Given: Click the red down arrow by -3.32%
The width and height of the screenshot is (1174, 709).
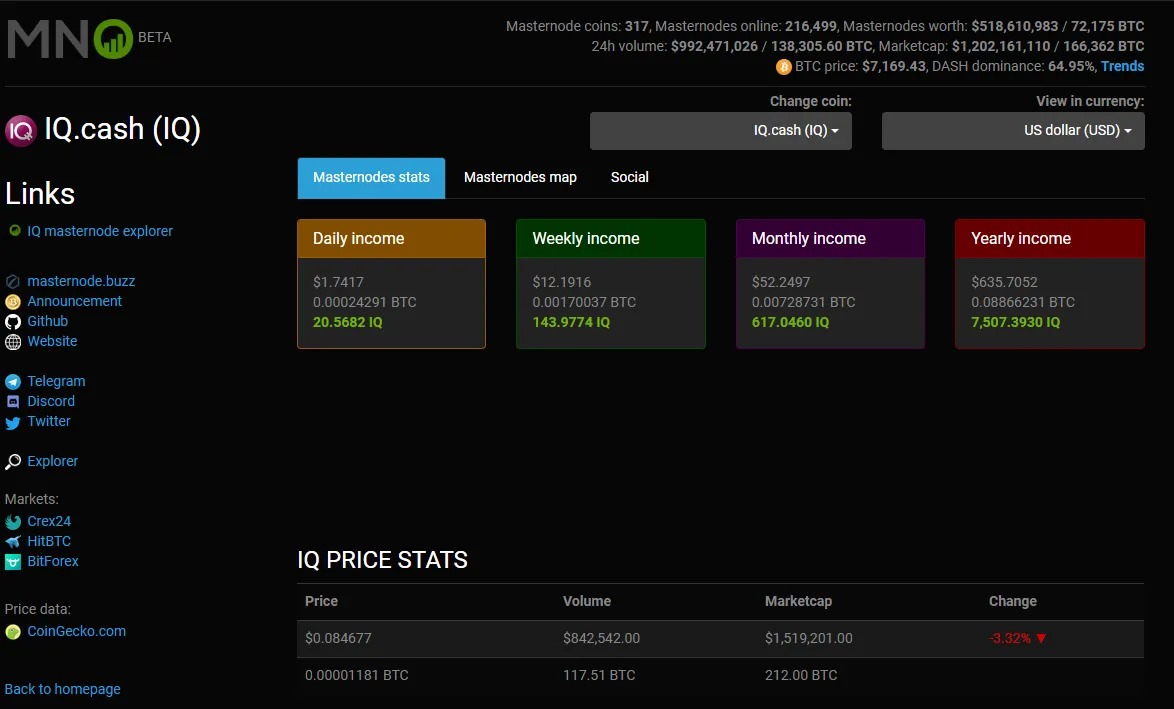Looking at the screenshot, I should pyautogui.click(x=1041, y=639).
